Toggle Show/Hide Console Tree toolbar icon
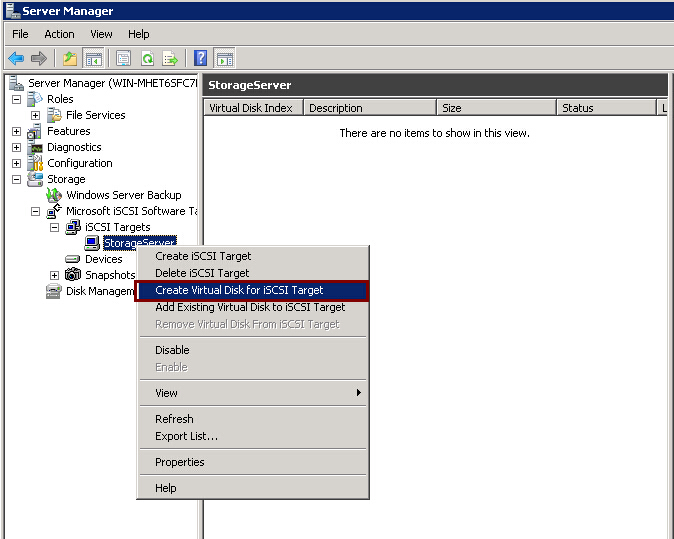Screen dimensions: 674x539 93,58
